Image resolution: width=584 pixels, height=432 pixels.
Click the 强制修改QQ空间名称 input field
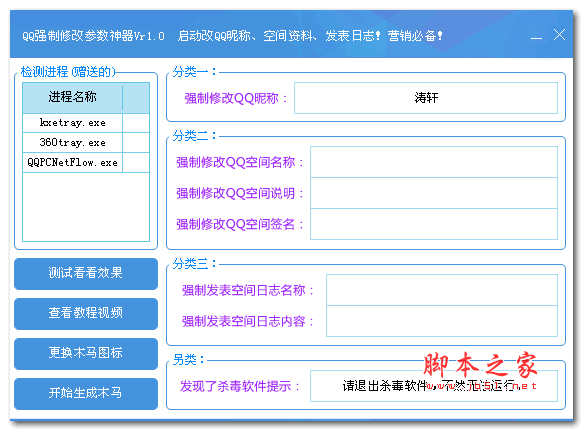pos(434,162)
